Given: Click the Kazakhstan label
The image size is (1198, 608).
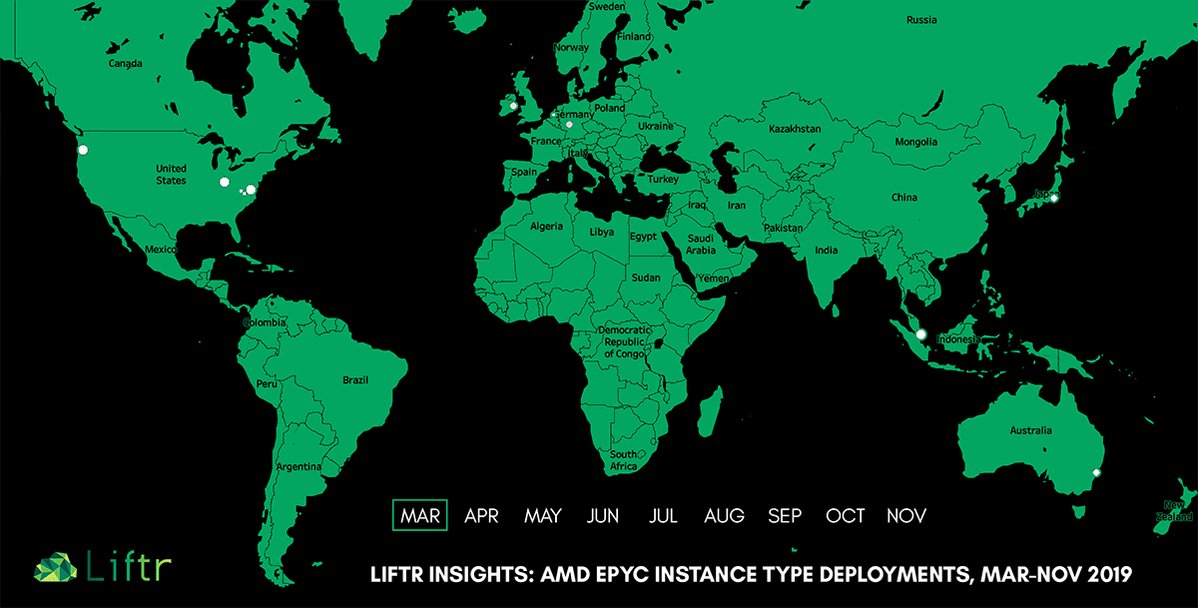Looking at the screenshot, I should coord(795,129).
